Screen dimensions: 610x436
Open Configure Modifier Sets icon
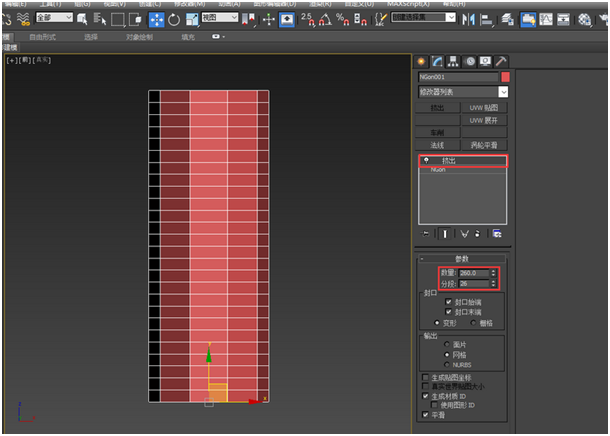pos(497,234)
